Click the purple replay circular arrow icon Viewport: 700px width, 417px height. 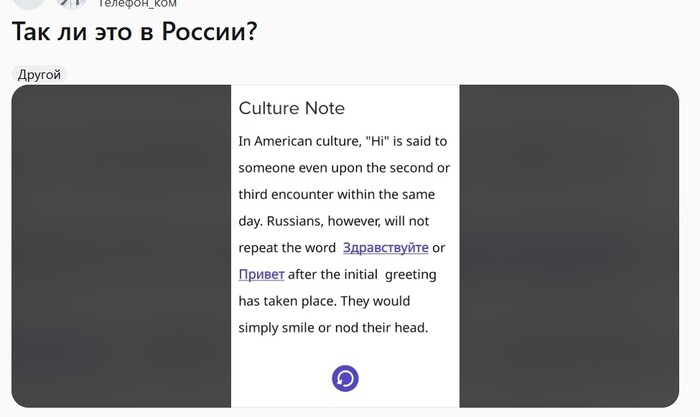pos(345,379)
